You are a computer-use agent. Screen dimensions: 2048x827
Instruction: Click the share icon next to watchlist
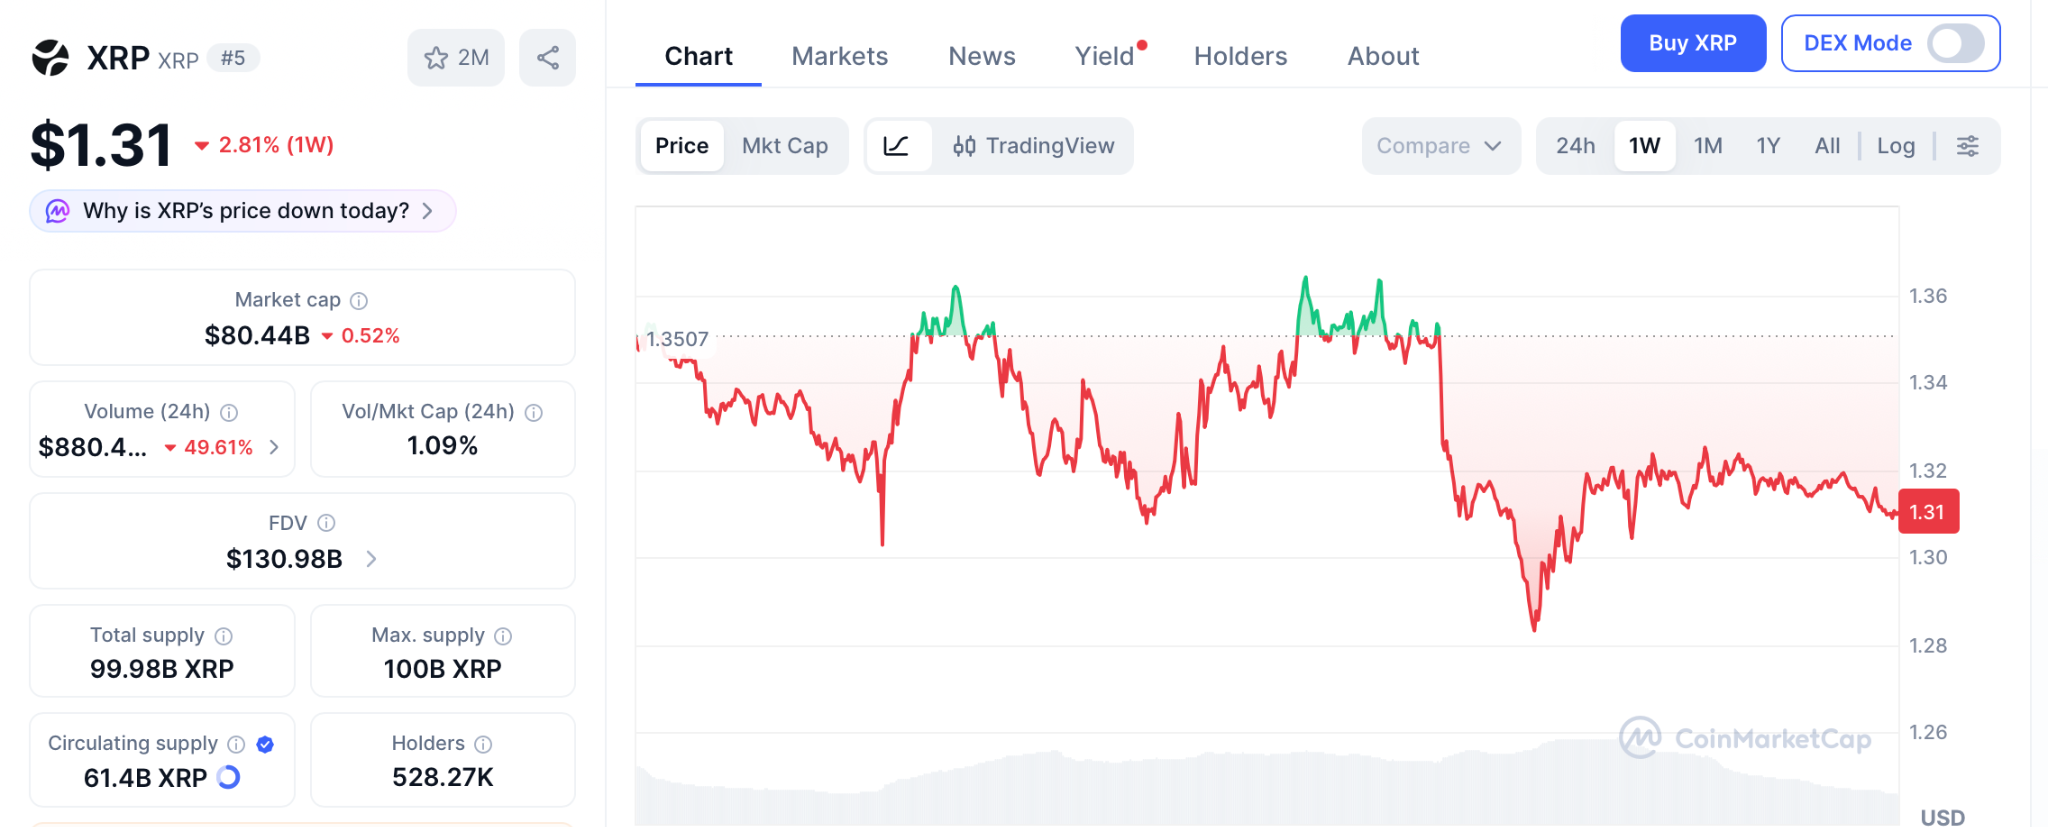(x=548, y=57)
